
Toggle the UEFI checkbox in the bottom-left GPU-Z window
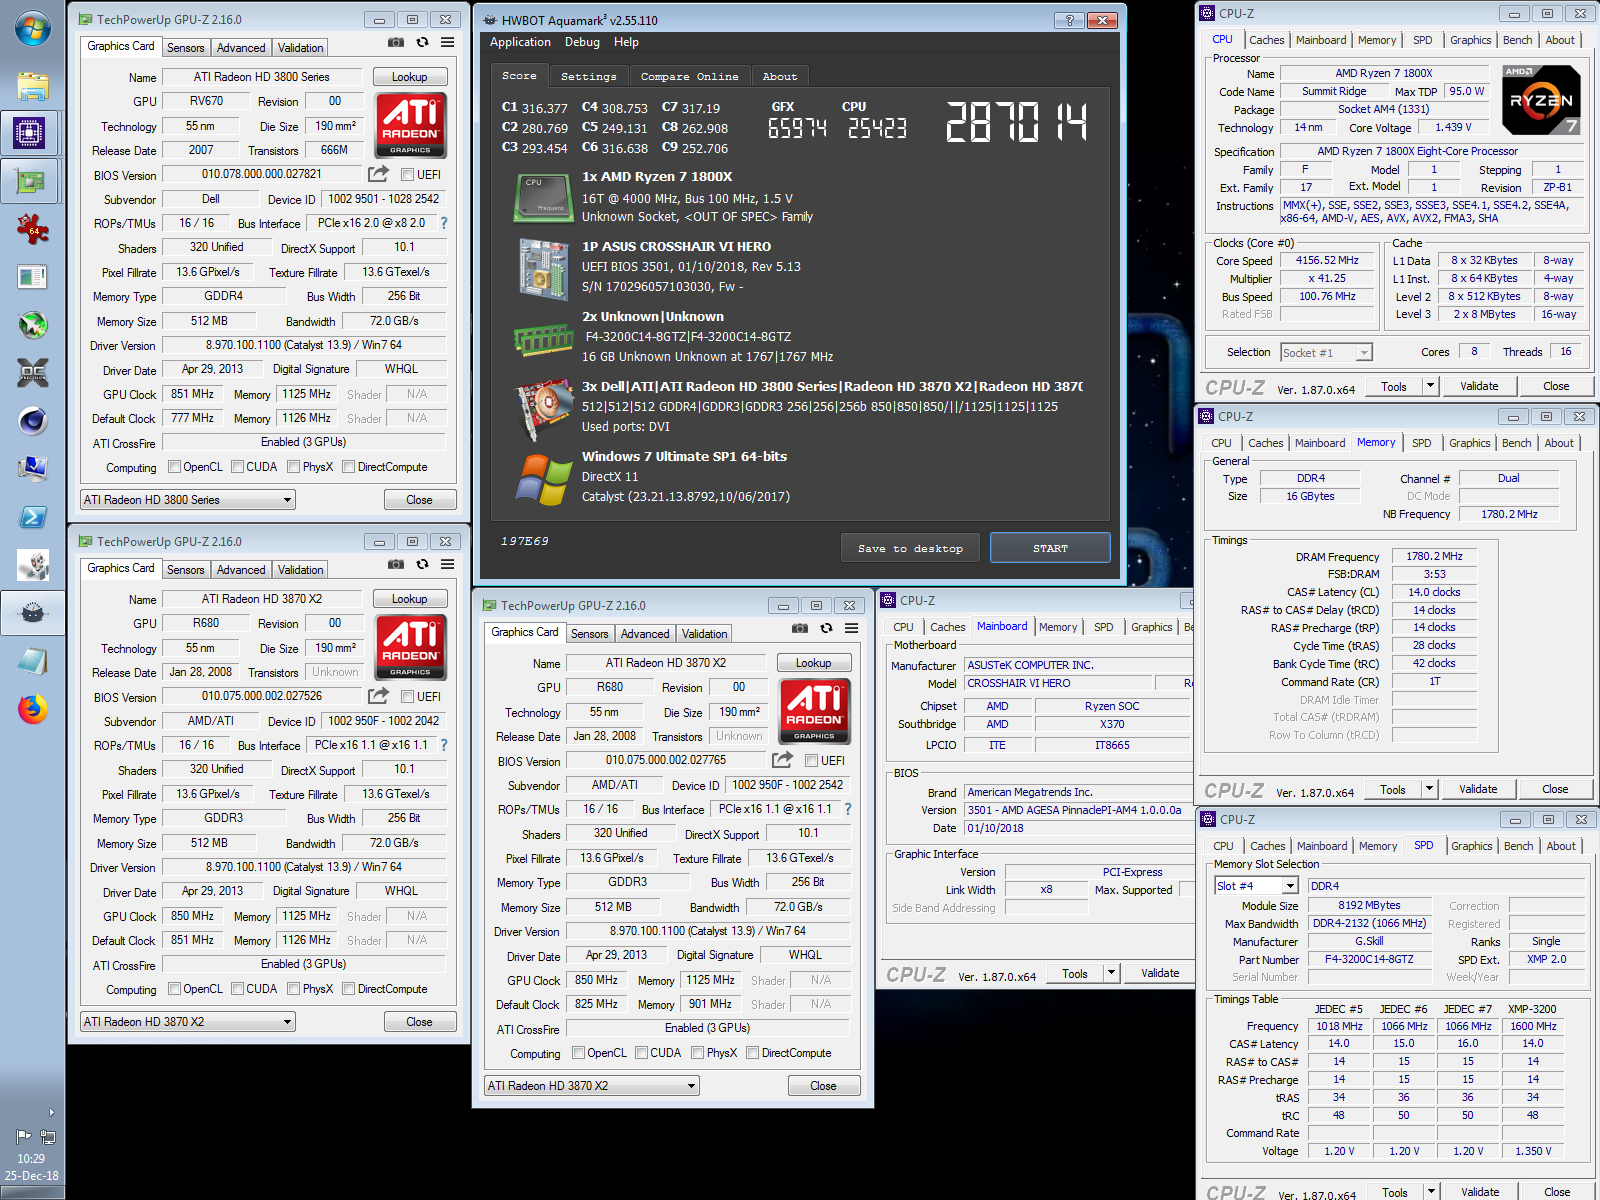tap(408, 696)
